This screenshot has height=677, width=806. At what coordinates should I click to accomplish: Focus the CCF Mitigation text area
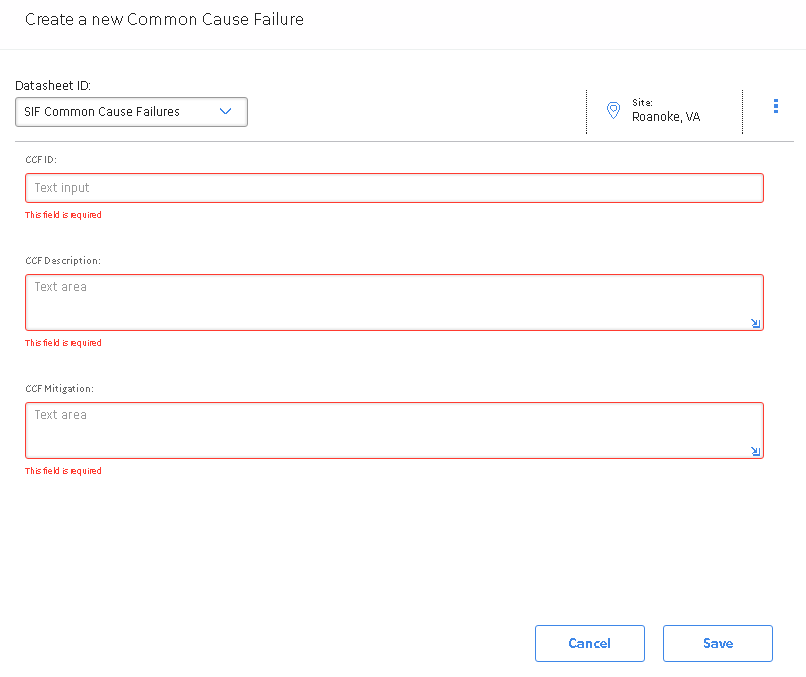tap(394, 430)
